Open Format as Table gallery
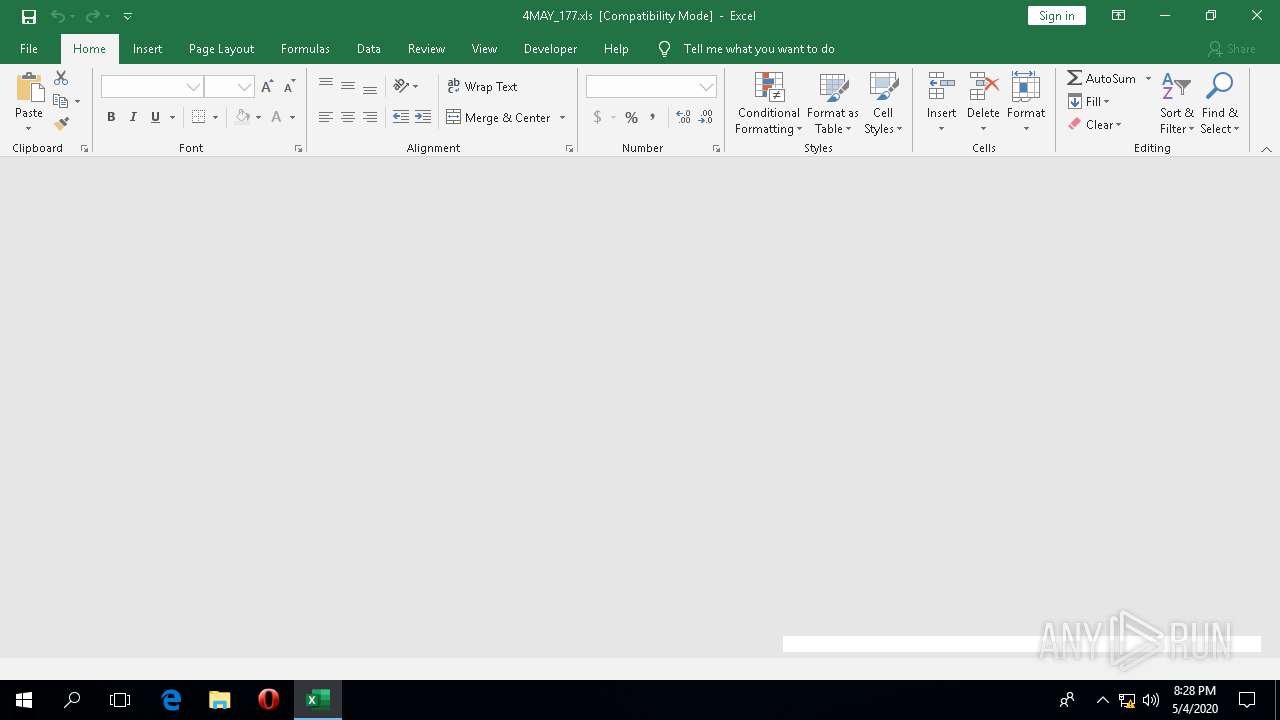1280x720 pixels. coord(833,104)
